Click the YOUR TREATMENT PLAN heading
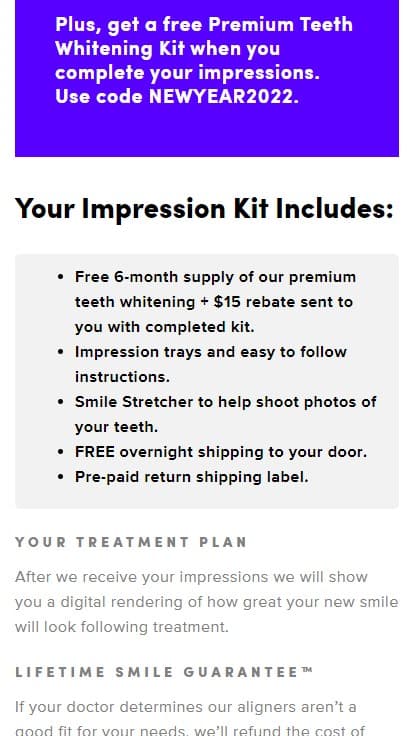 pyautogui.click(x=131, y=542)
